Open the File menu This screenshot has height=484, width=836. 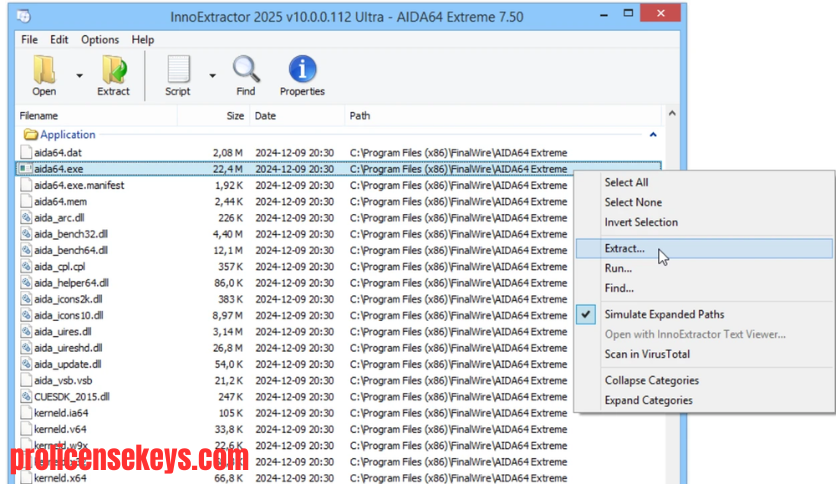pyautogui.click(x=29, y=39)
